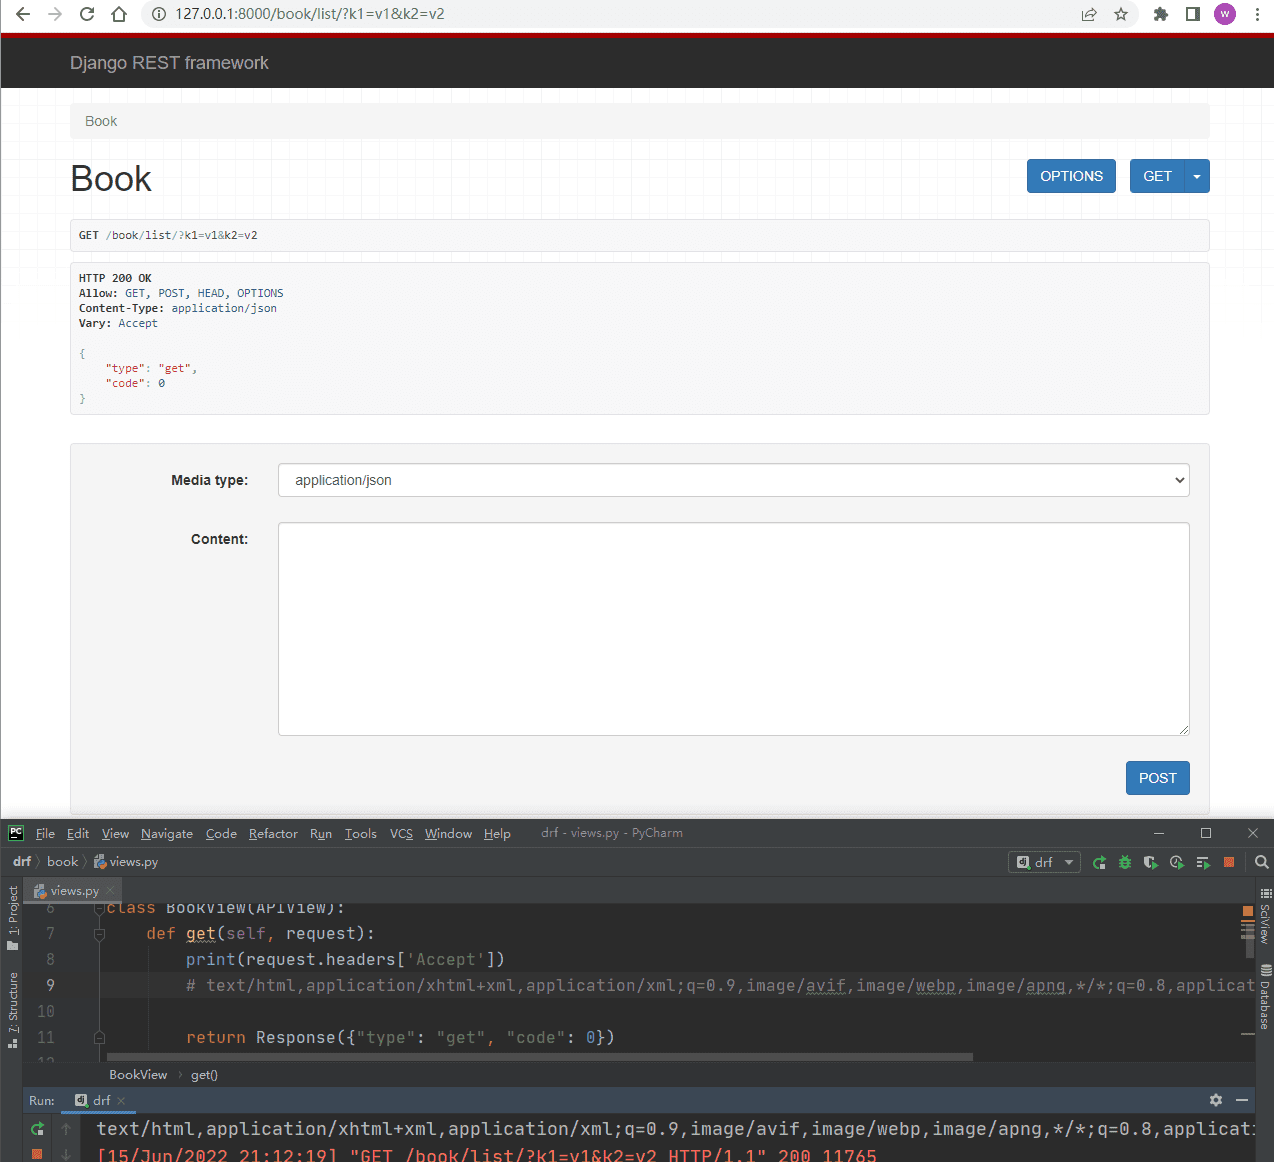
Task: Click the orange inspection indicator in editor
Action: pos(1247,911)
